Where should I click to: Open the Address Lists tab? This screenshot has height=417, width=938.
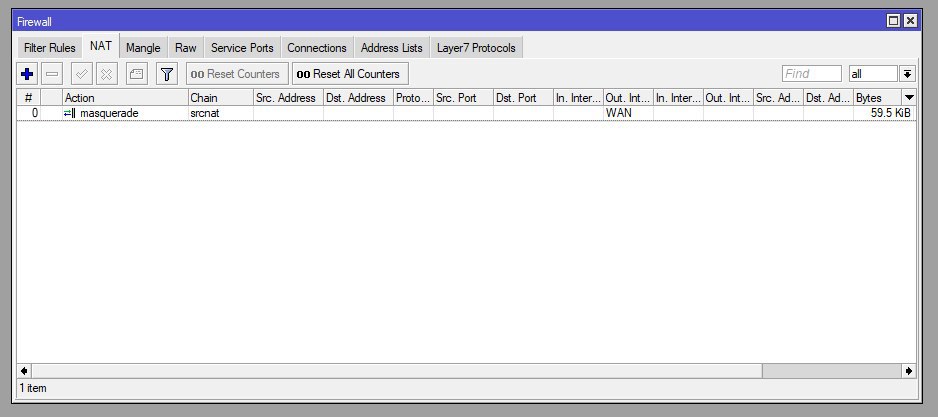click(x=391, y=48)
